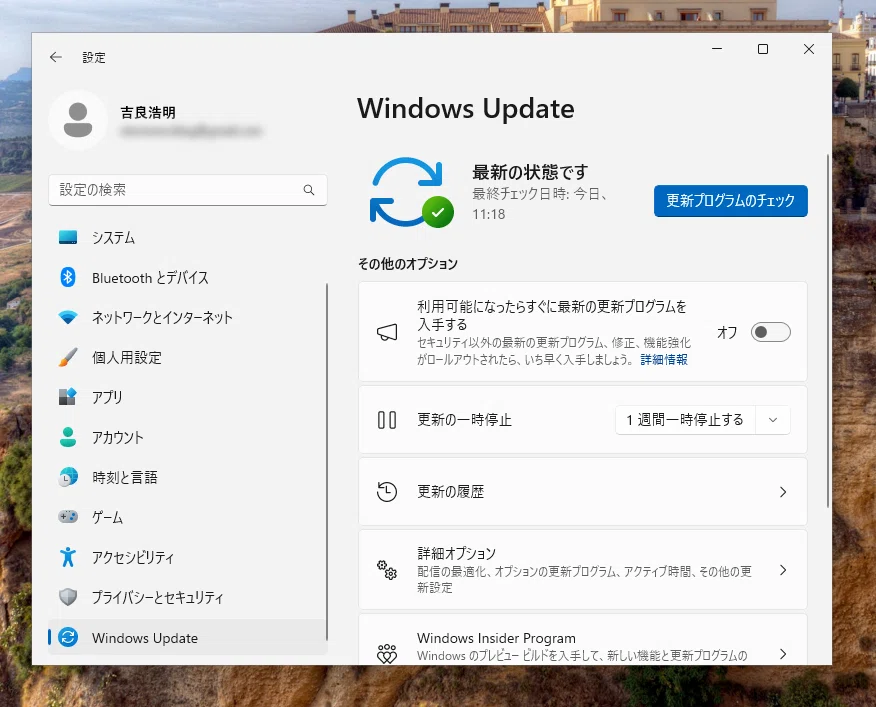Click the 1 週間一時停止する button
The width and height of the screenshot is (876, 707).
click(x=685, y=420)
